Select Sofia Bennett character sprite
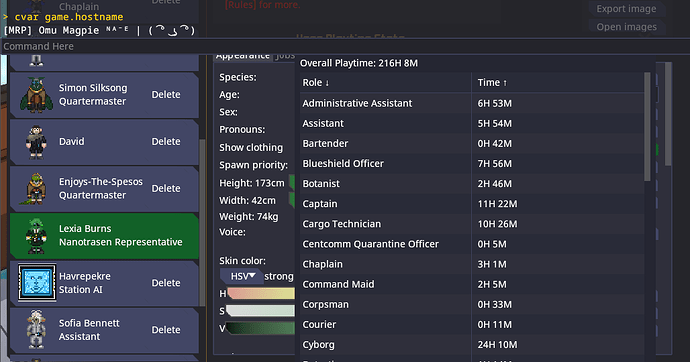The image size is (690, 362). 36,329
